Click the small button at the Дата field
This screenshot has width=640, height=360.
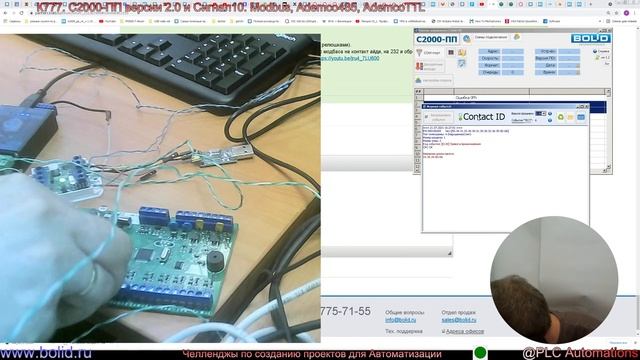[578, 65]
